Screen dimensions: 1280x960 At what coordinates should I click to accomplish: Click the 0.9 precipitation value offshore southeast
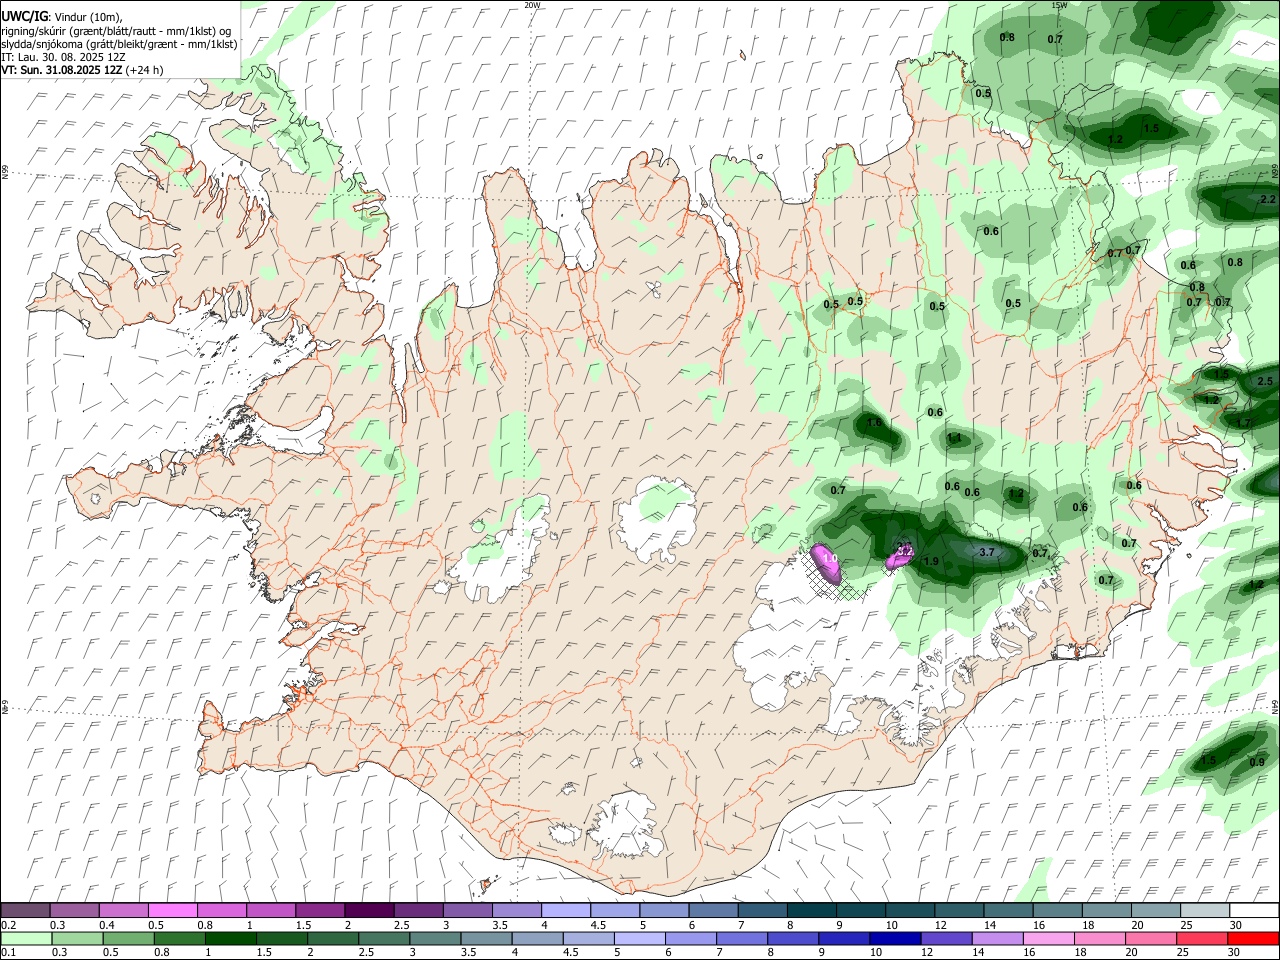(x=1257, y=762)
